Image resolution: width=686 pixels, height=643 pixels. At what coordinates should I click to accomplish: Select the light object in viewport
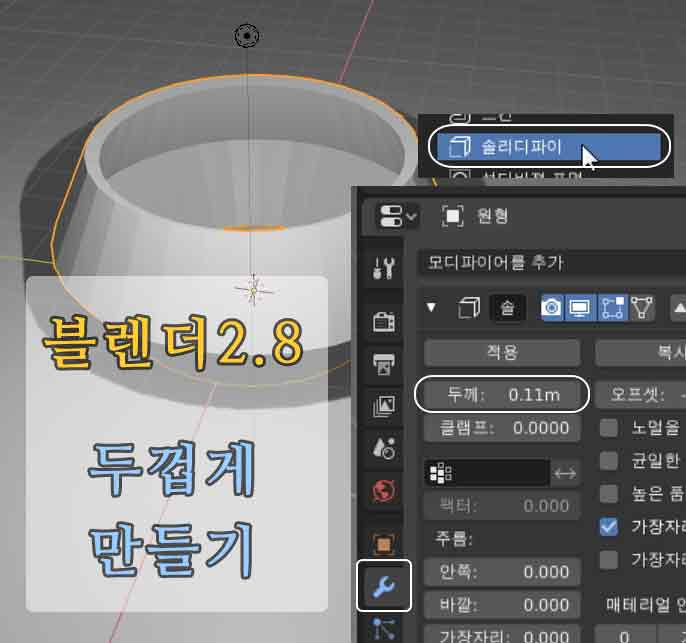247,36
